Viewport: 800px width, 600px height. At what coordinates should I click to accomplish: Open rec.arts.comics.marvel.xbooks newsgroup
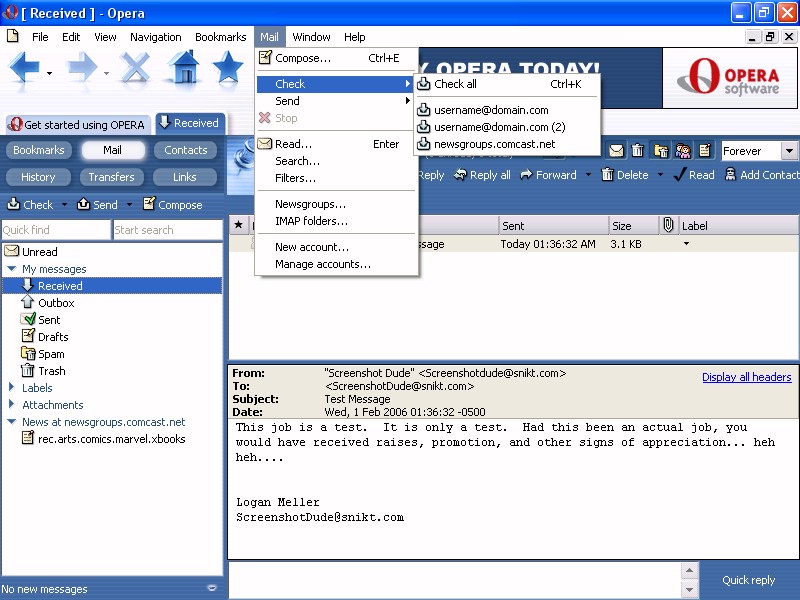104,439
